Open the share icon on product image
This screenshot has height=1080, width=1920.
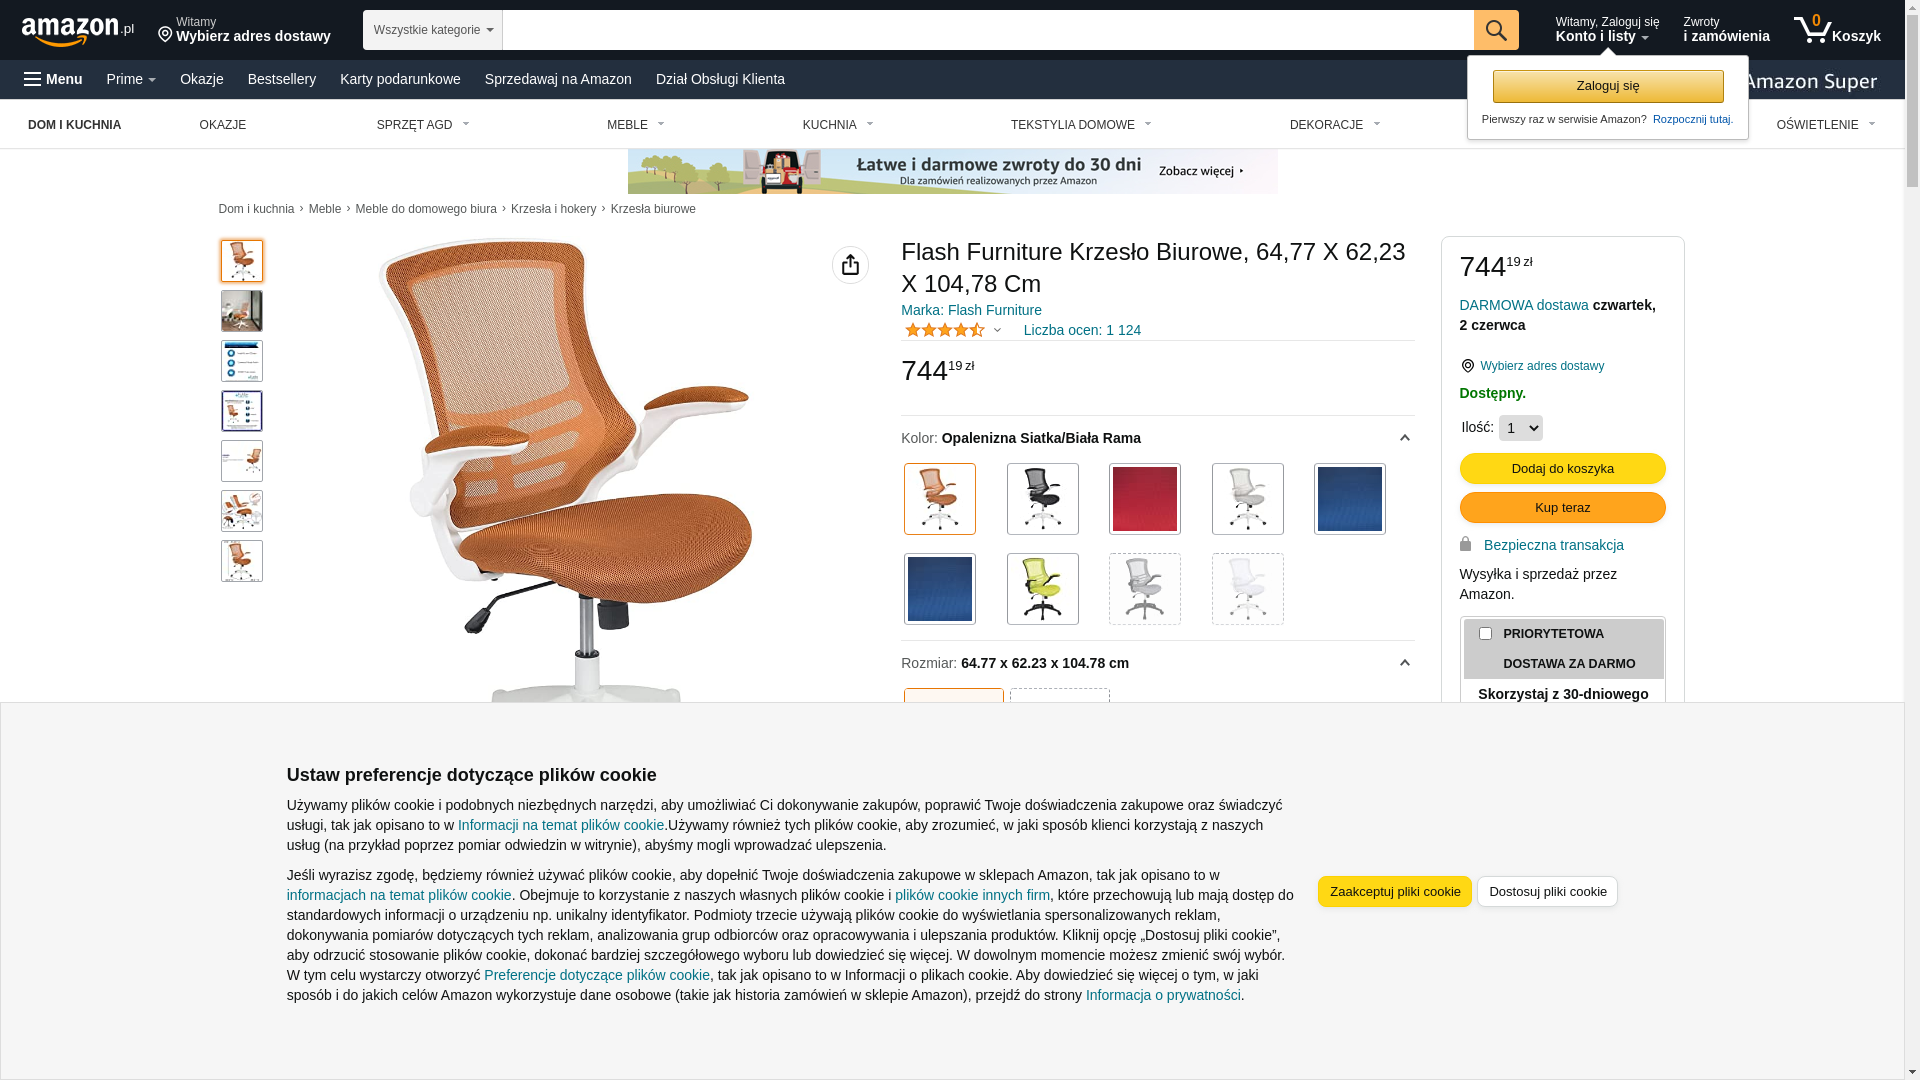tap(850, 265)
